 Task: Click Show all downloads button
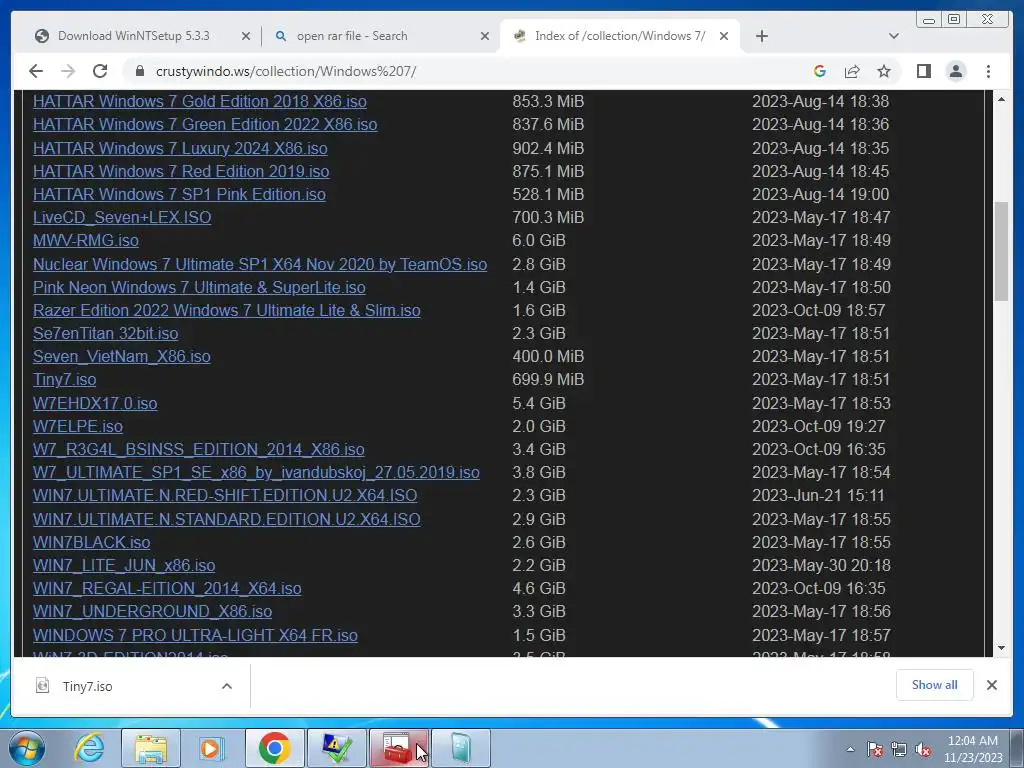935,684
